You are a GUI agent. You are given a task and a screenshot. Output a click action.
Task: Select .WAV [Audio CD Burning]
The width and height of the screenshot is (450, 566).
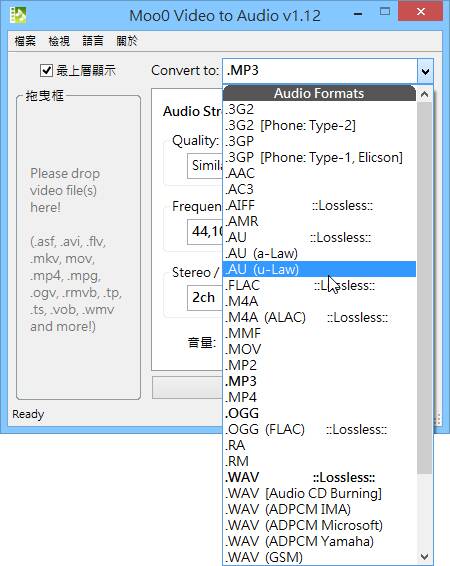click(x=319, y=493)
